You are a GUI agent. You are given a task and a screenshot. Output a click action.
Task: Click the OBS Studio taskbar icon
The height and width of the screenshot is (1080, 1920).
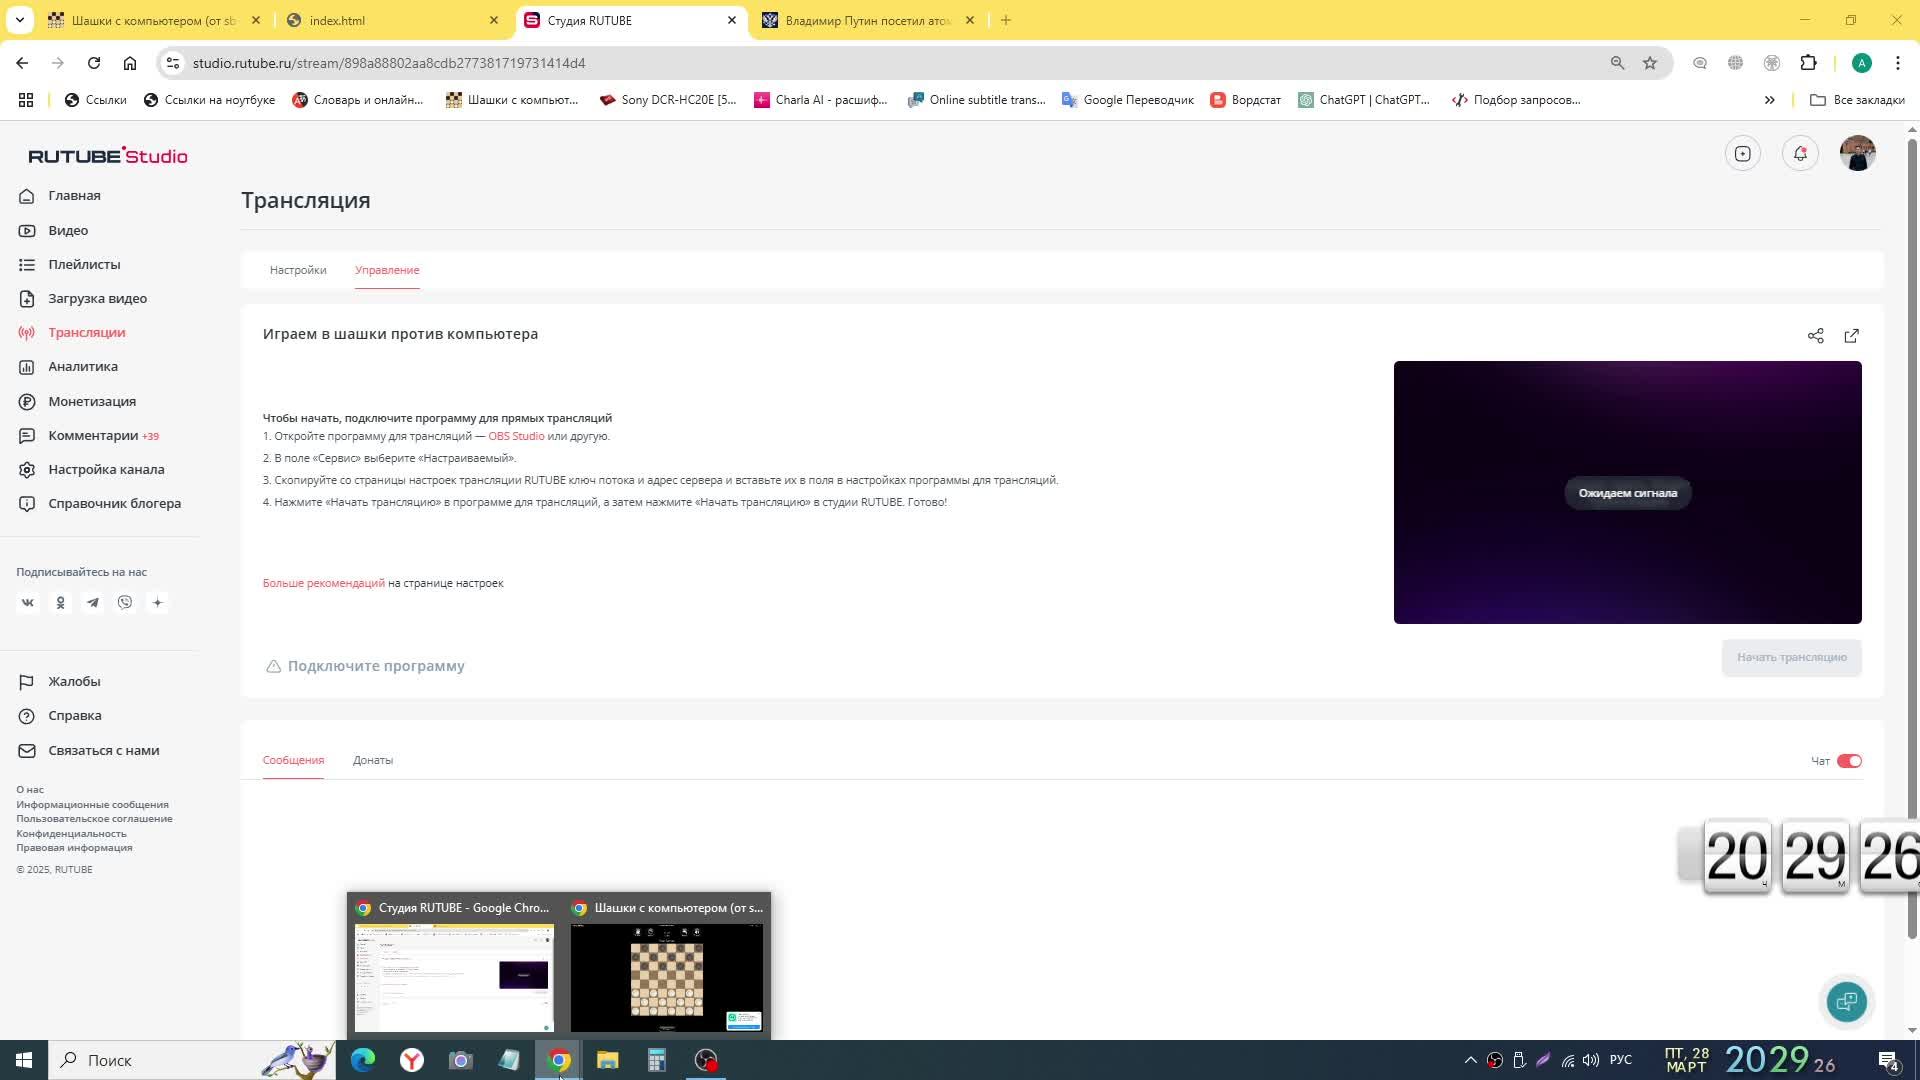click(x=706, y=1060)
